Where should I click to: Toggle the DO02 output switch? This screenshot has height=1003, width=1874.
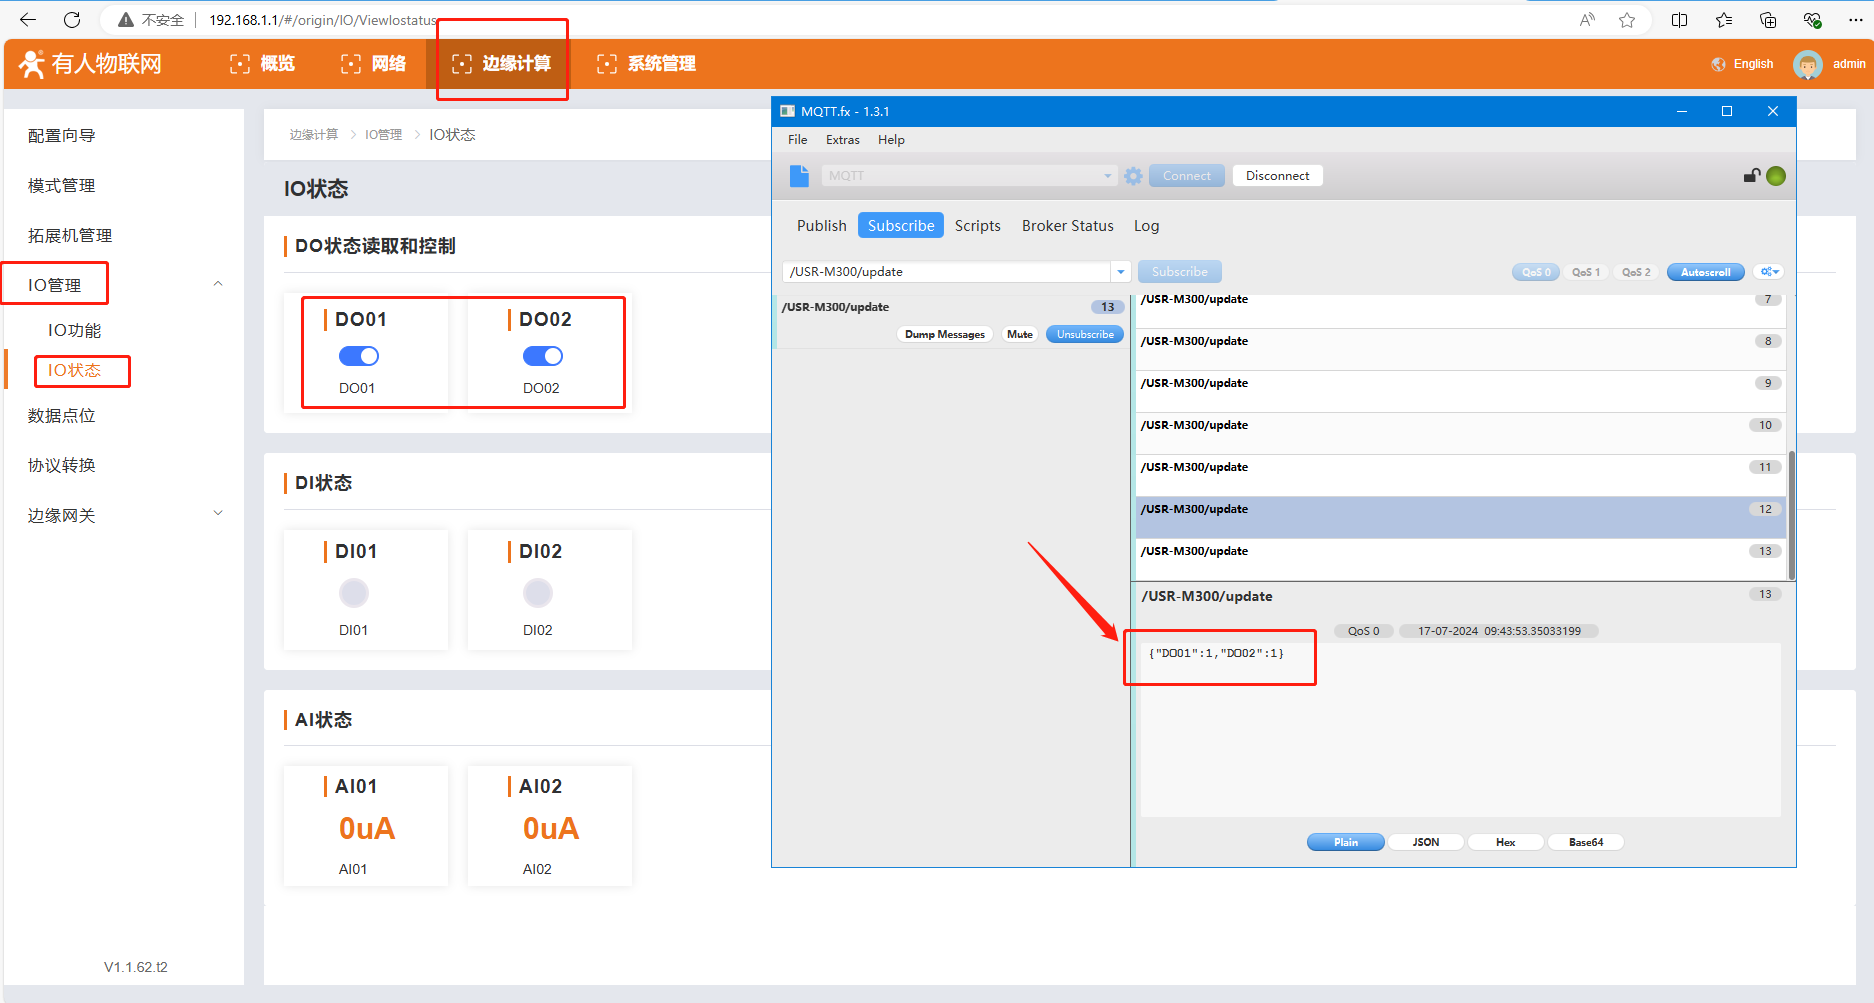(542, 356)
